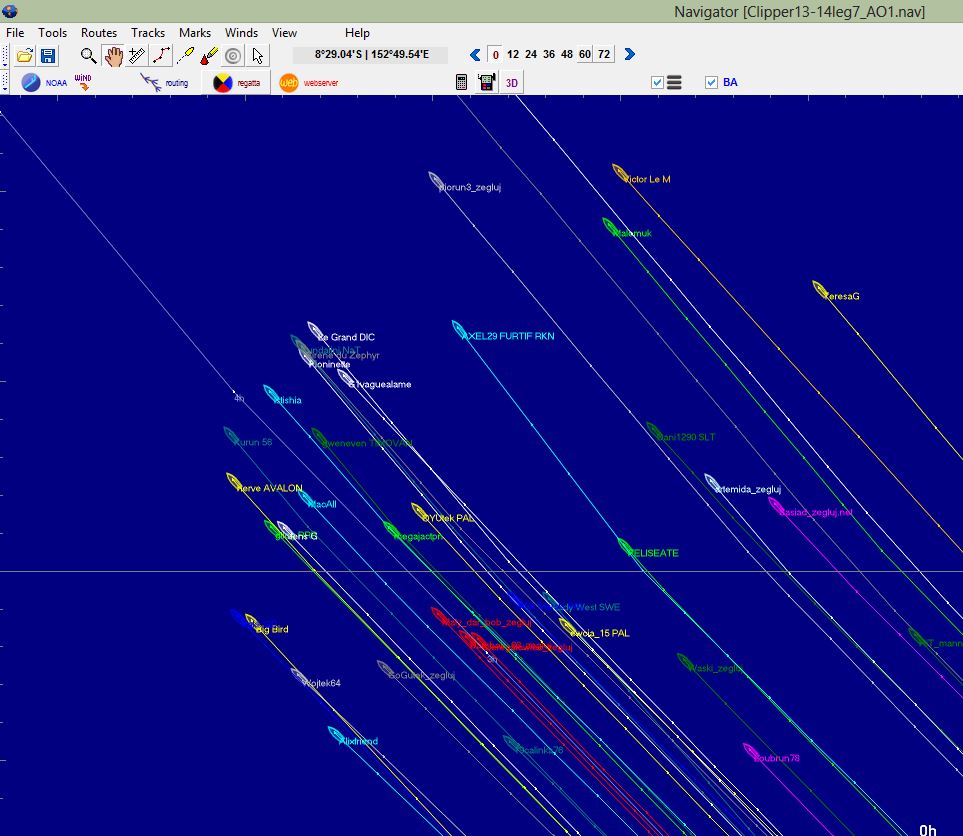
Task: Switch to 3D view
Action: coord(512,83)
